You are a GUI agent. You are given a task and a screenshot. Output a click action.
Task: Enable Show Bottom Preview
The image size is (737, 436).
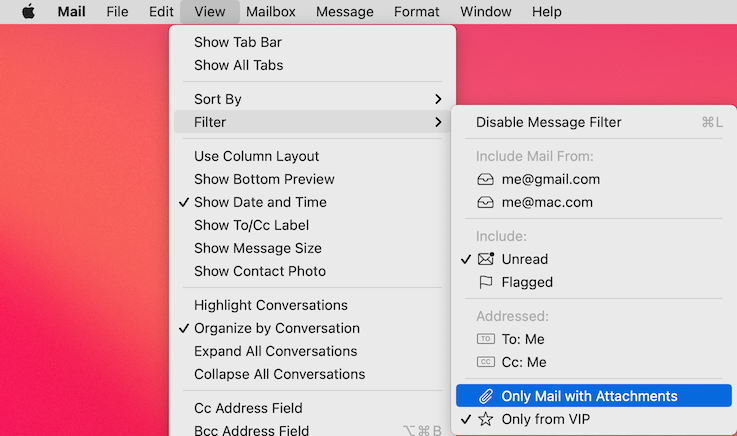[312, 179]
